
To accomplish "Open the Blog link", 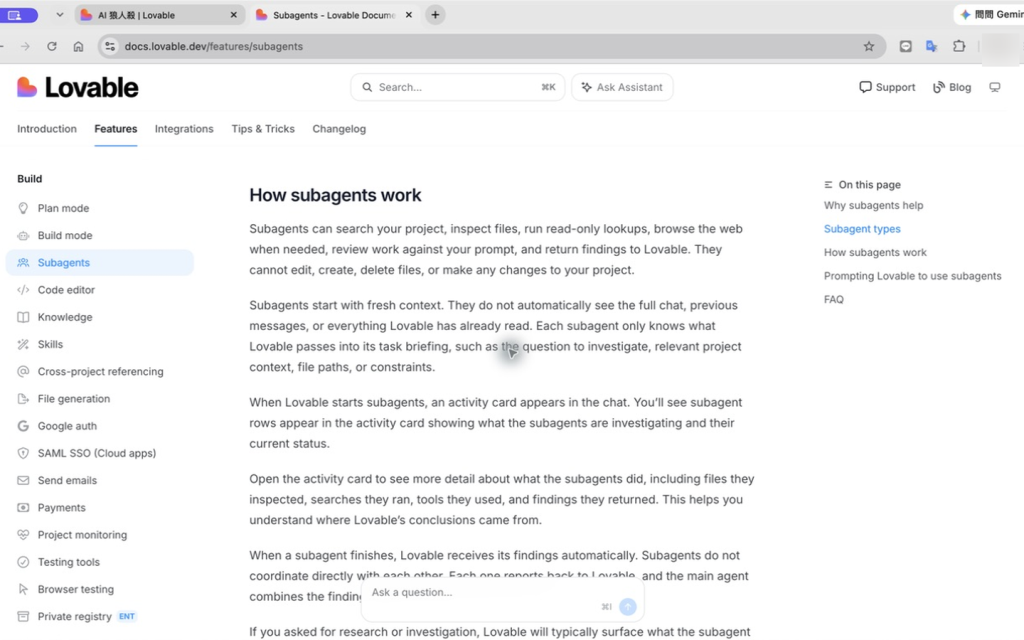I will pyautogui.click(x=952, y=88).
